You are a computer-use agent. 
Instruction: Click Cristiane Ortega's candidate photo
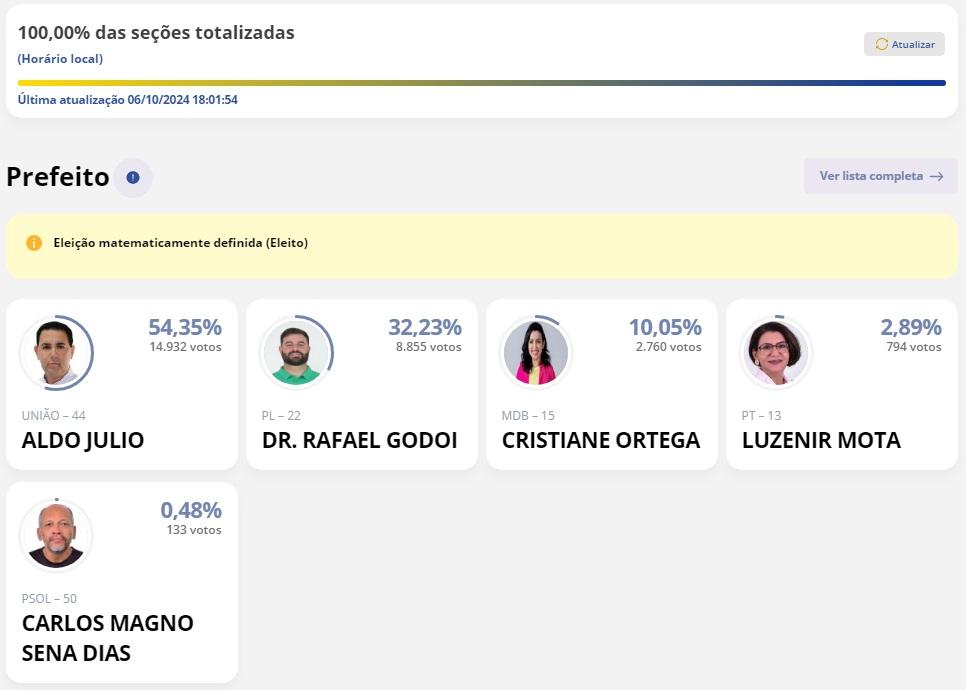536,352
